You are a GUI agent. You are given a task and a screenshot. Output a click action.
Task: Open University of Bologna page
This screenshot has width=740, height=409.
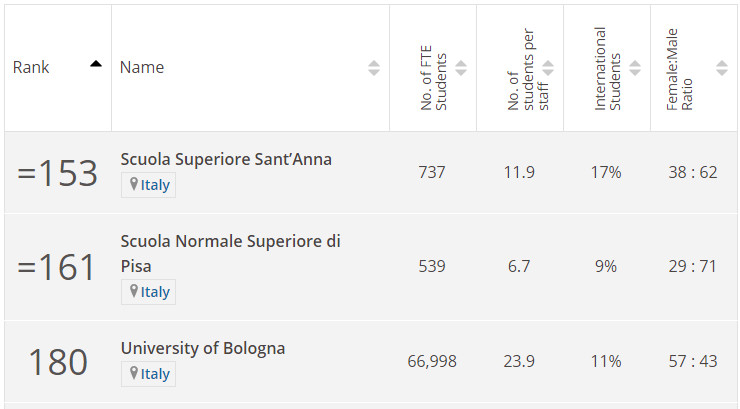pos(203,348)
